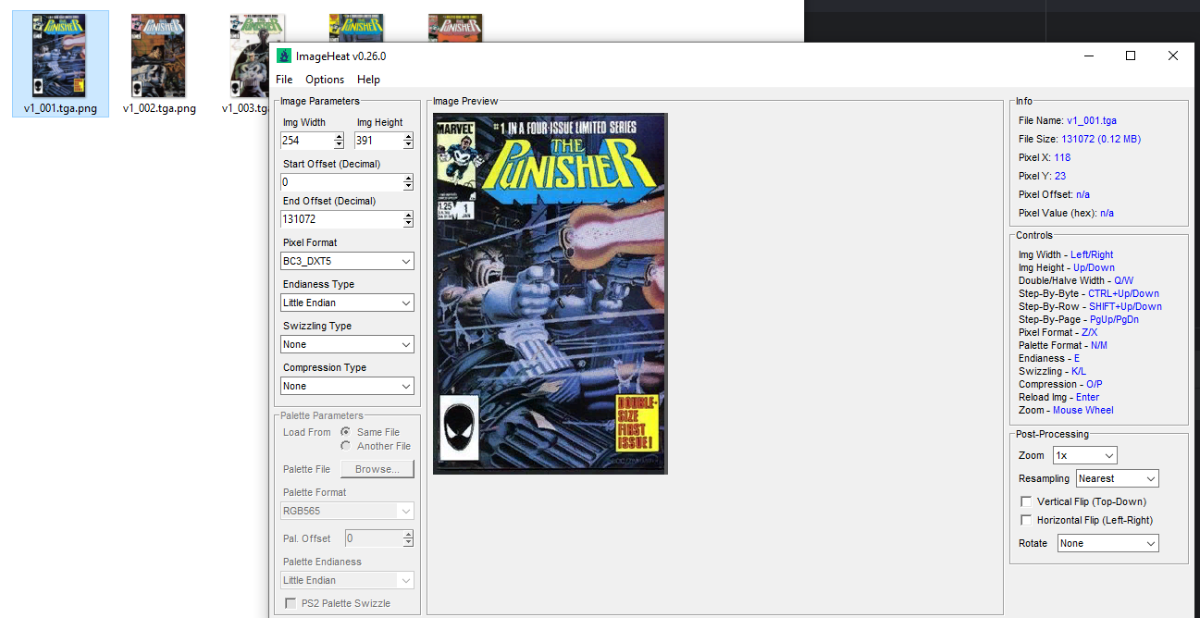Click the Img Width input field
This screenshot has height=618, width=1200.
pos(306,141)
